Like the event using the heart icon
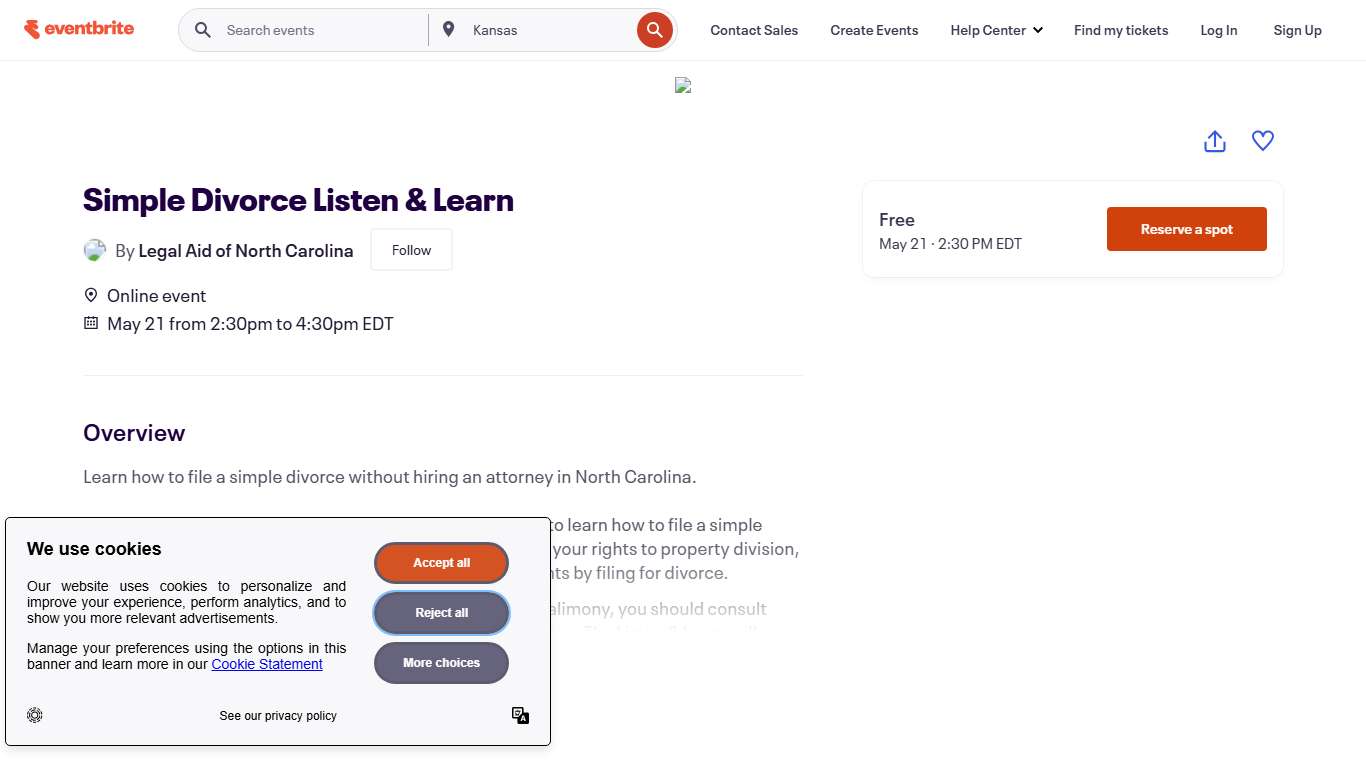Image resolution: width=1366 pixels, height=768 pixels. 1262,141
